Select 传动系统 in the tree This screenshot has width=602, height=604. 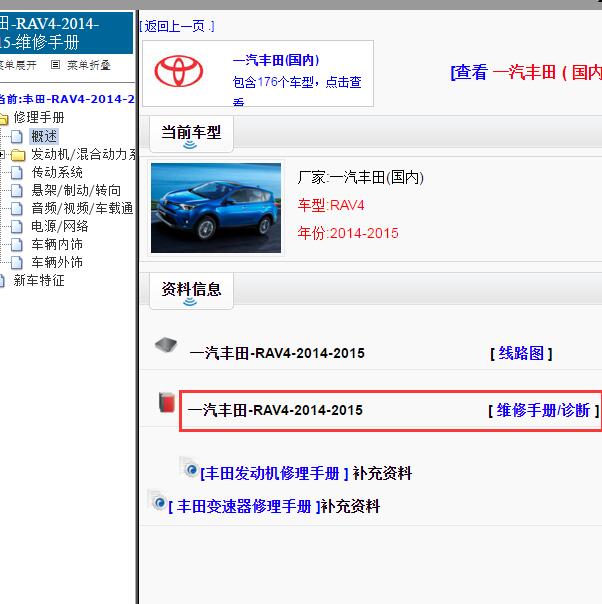pyautogui.click(x=57, y=172)
